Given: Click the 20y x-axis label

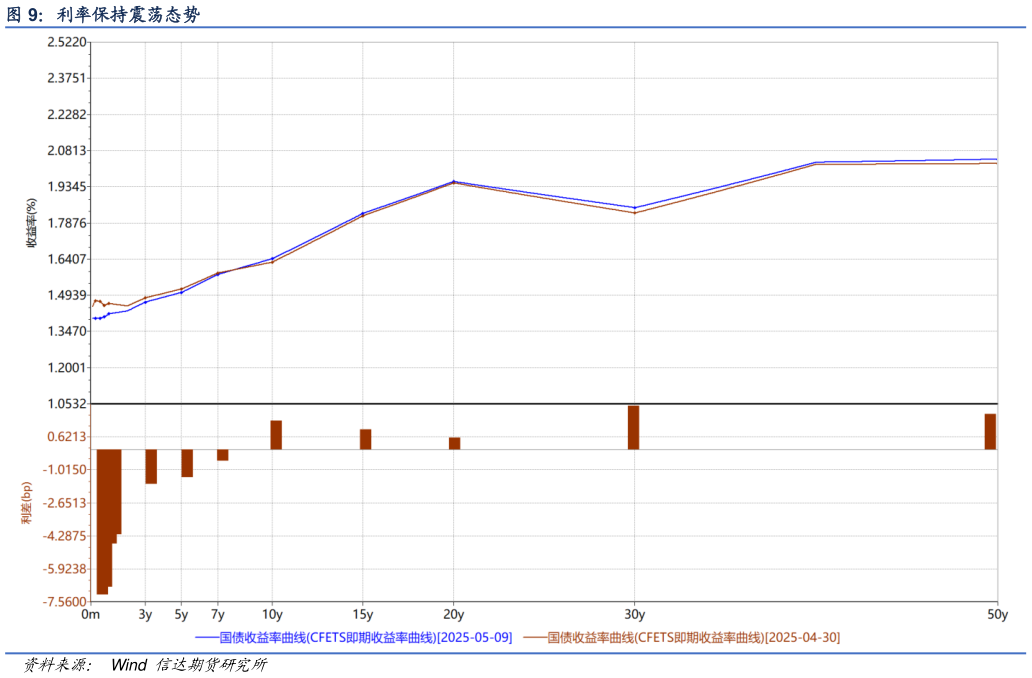Looking at the screenshot, I should (x=453, y=614).
